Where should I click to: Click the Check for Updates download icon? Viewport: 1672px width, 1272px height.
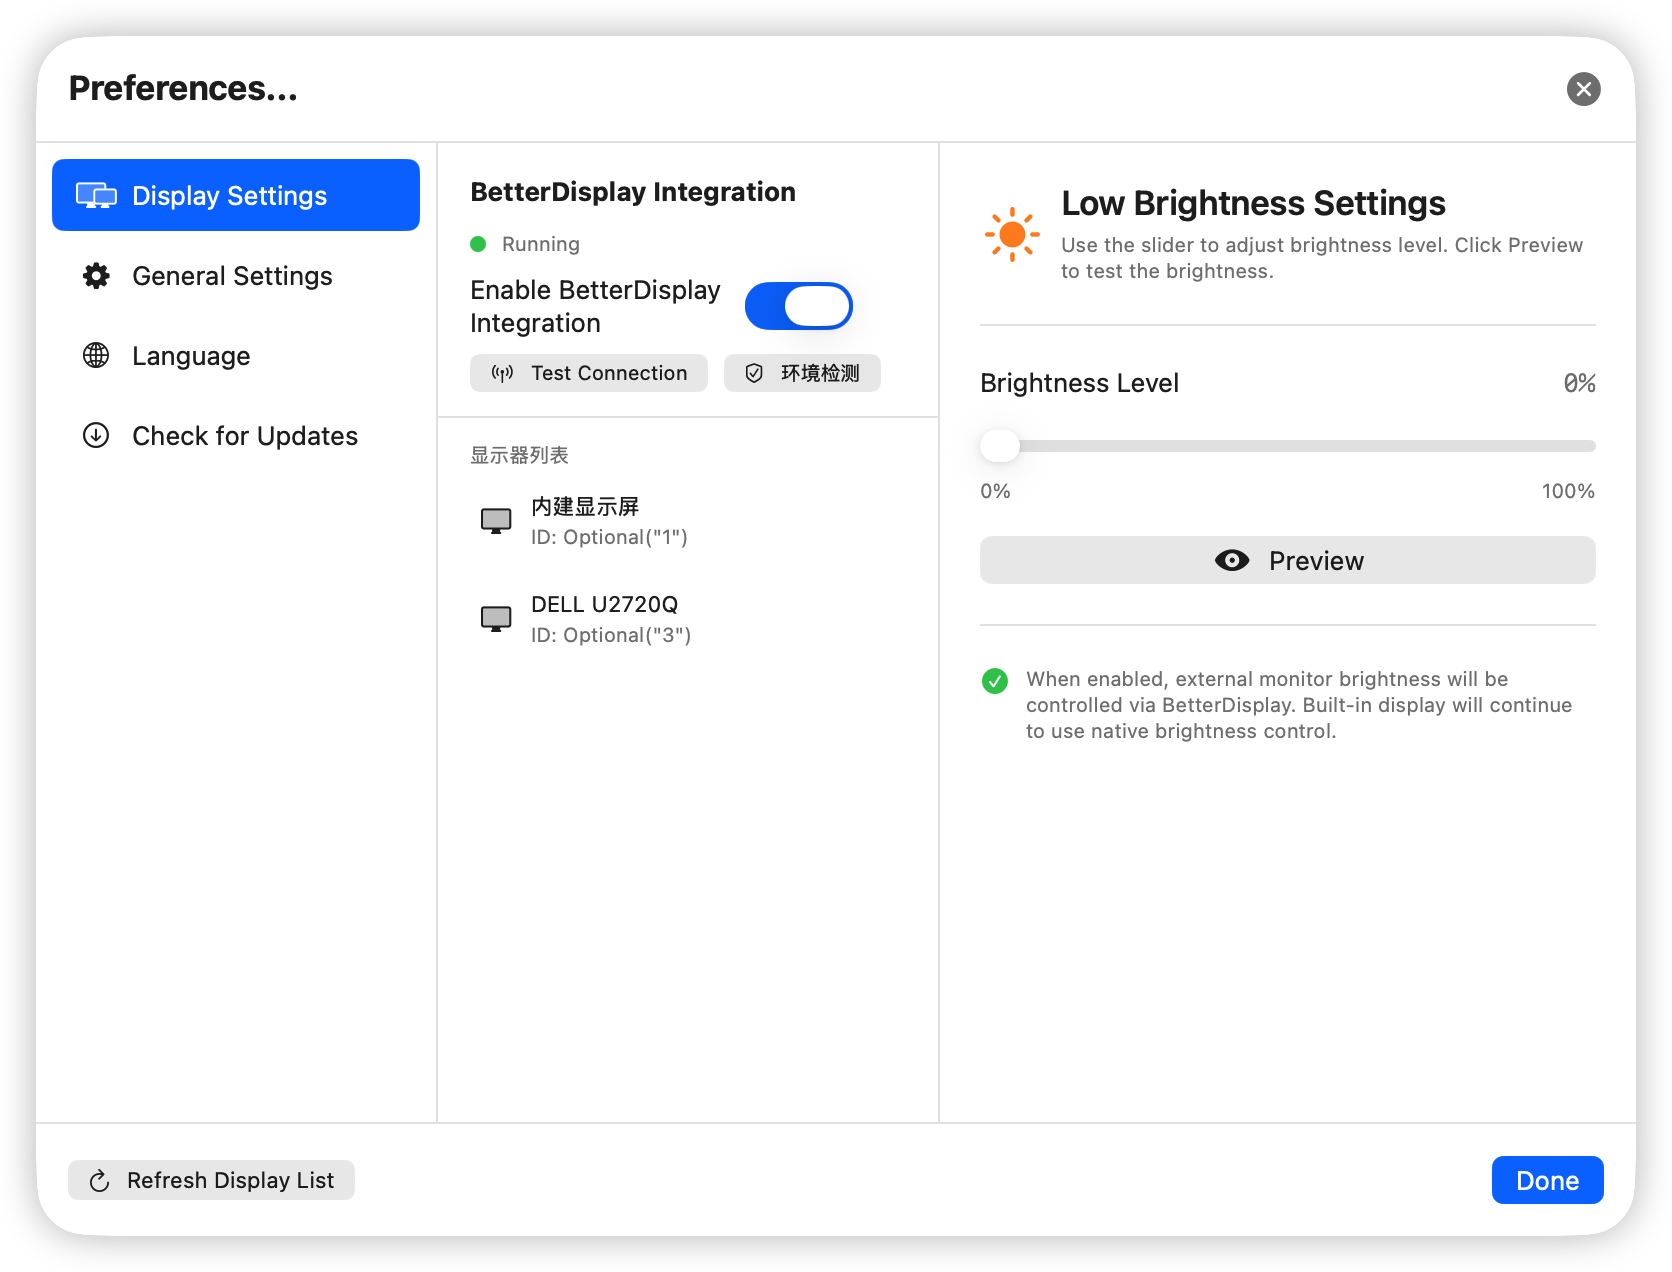coord(95,435)
